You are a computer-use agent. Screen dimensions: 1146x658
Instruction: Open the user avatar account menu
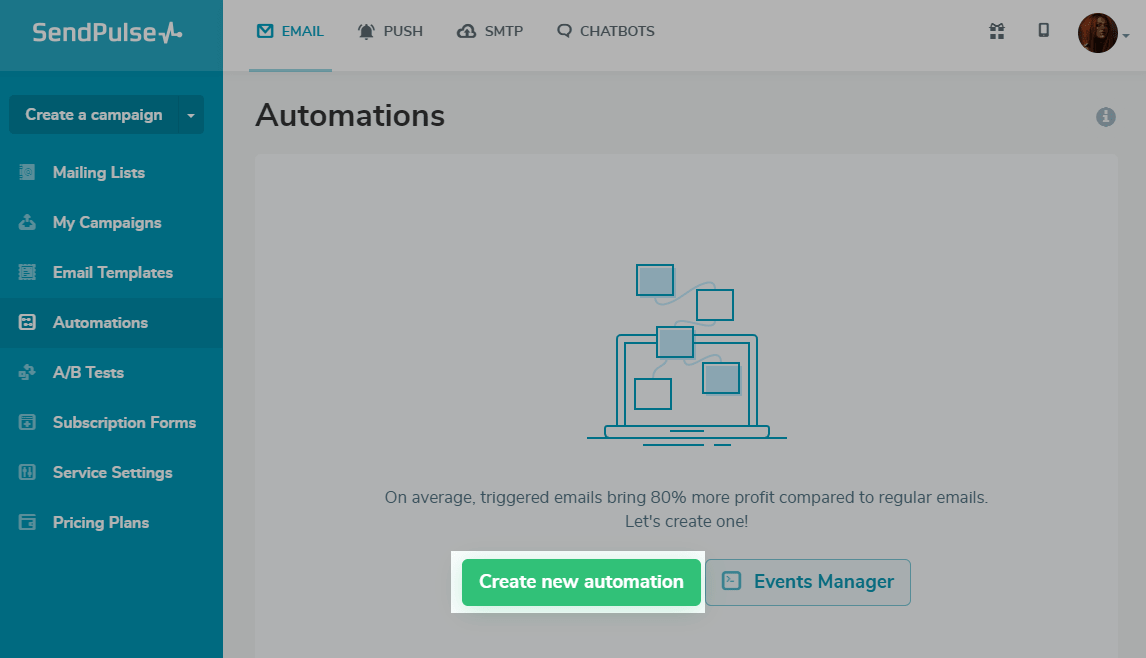pyautogui.click(x=1098, y=33)
